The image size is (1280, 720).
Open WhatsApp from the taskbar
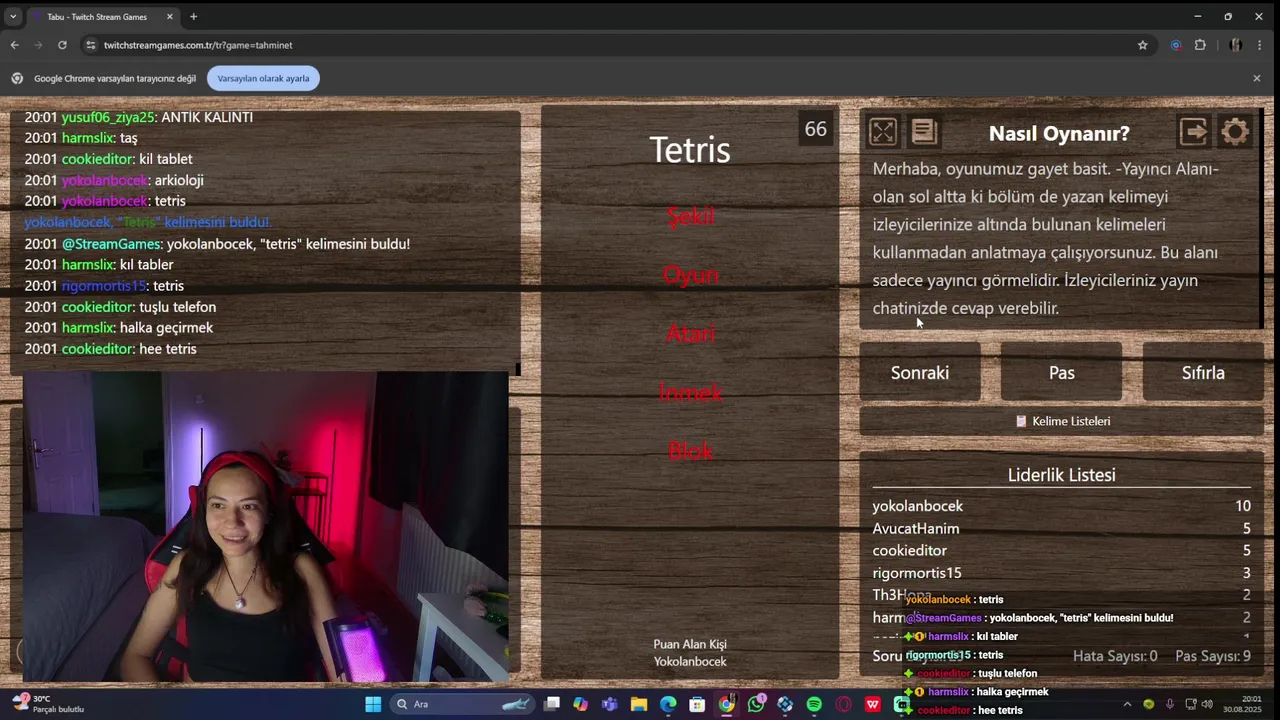pyautogui.click(x=756, y=704)
